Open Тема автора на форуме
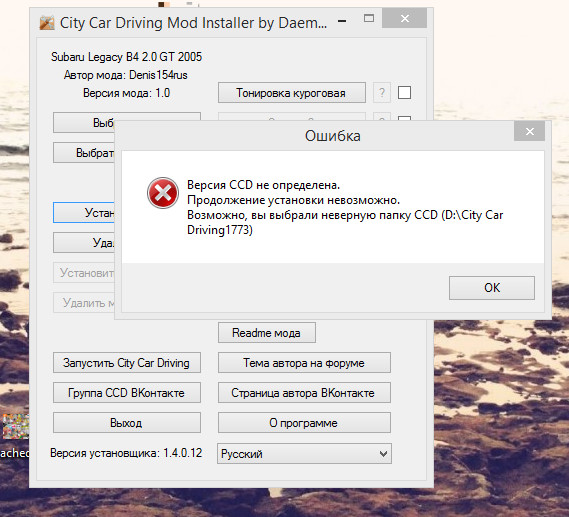The height and width of the screenshot is (517, 569). pos(304,362)
